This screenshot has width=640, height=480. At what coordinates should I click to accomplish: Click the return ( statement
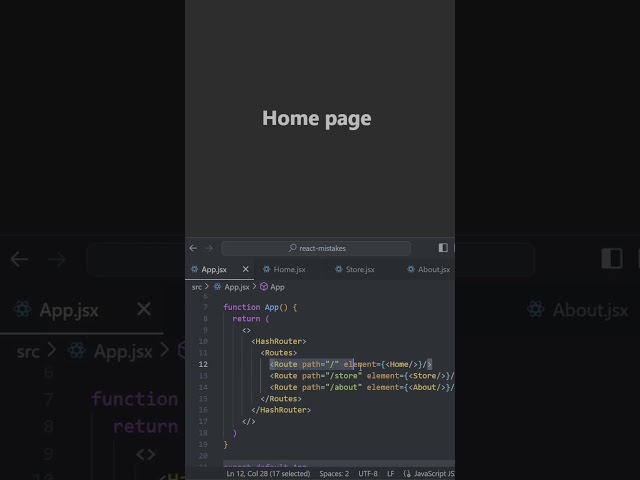[x=251, y=318]
